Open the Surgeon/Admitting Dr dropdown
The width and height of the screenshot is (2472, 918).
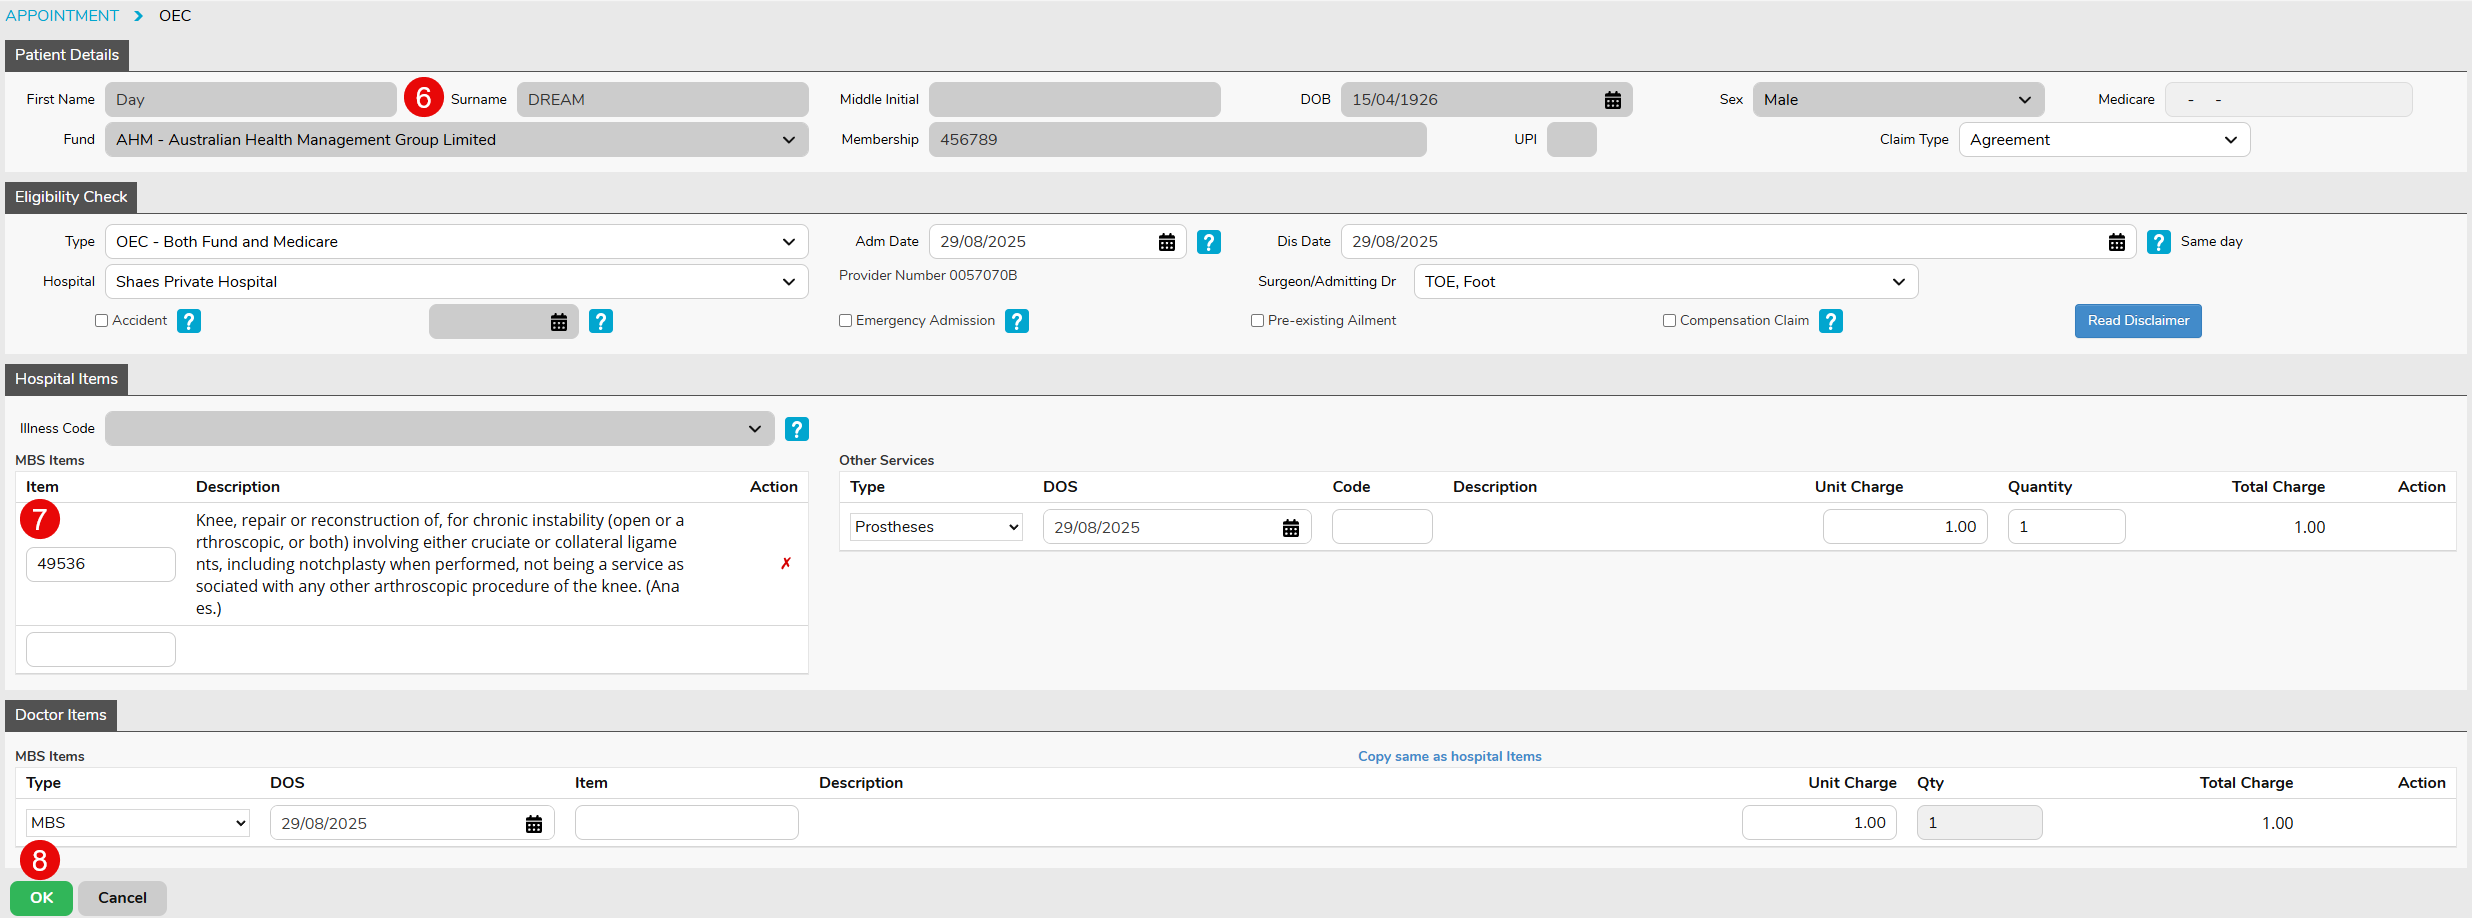(x=1665, y=282)
